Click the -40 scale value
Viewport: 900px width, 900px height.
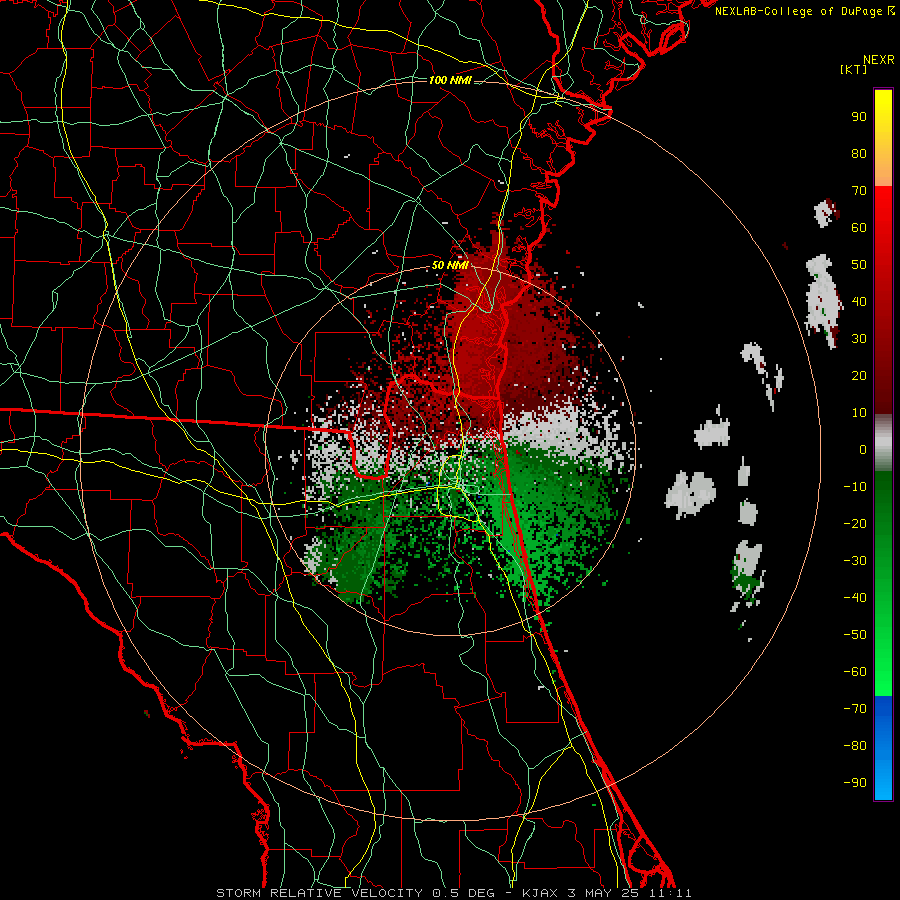855,598
